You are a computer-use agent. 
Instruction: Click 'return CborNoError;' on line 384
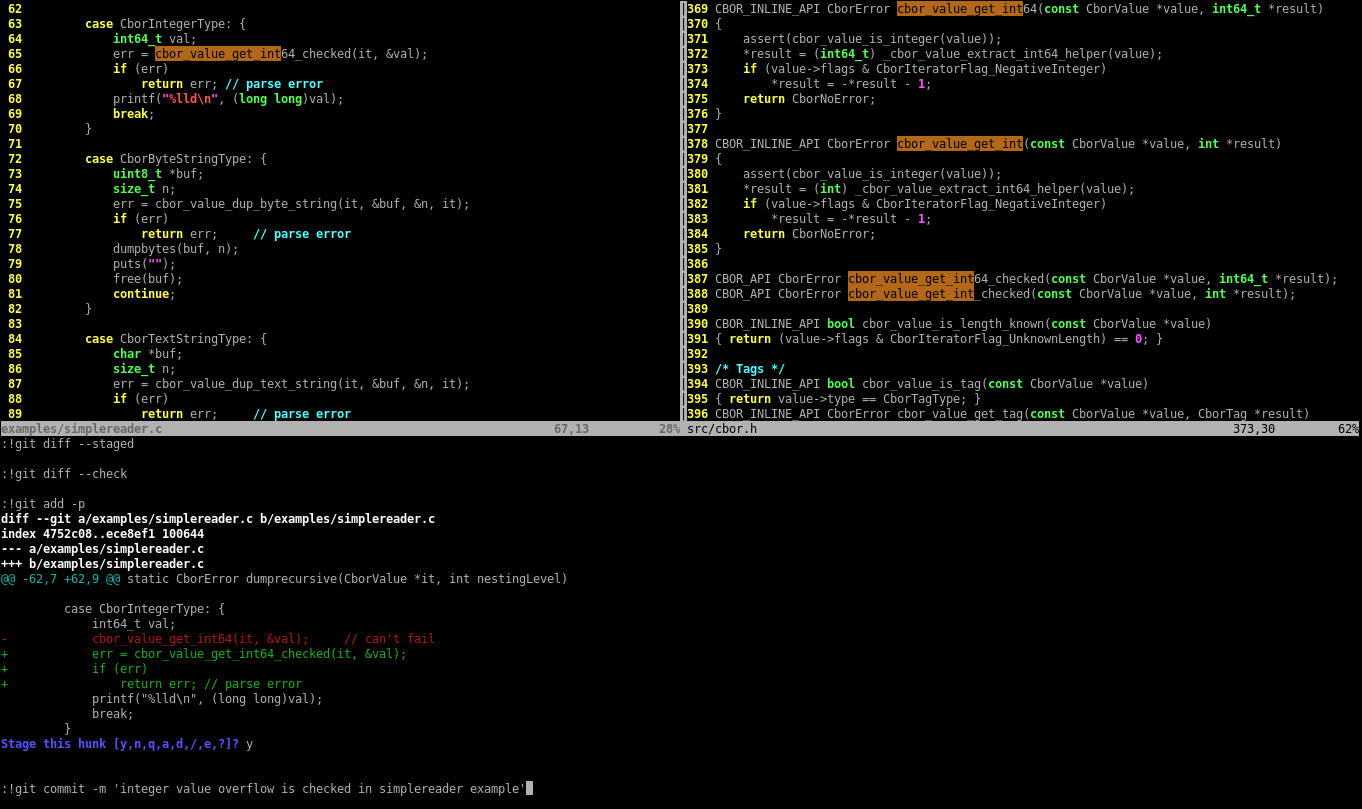coord(809,234)
